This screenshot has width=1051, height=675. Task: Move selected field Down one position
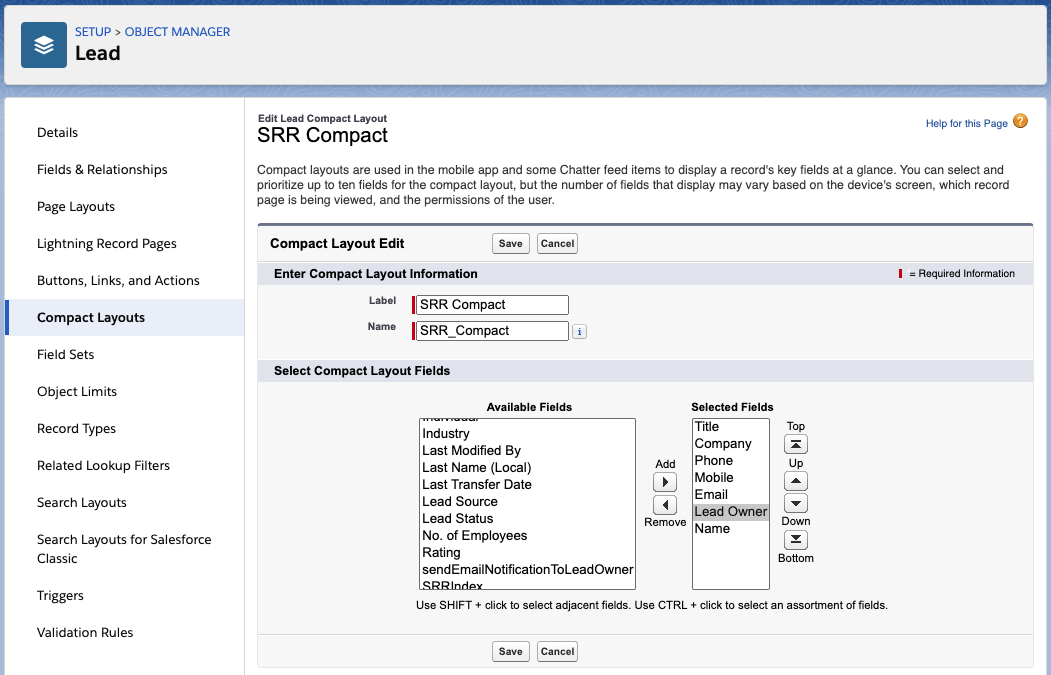[x=796, y=503]
